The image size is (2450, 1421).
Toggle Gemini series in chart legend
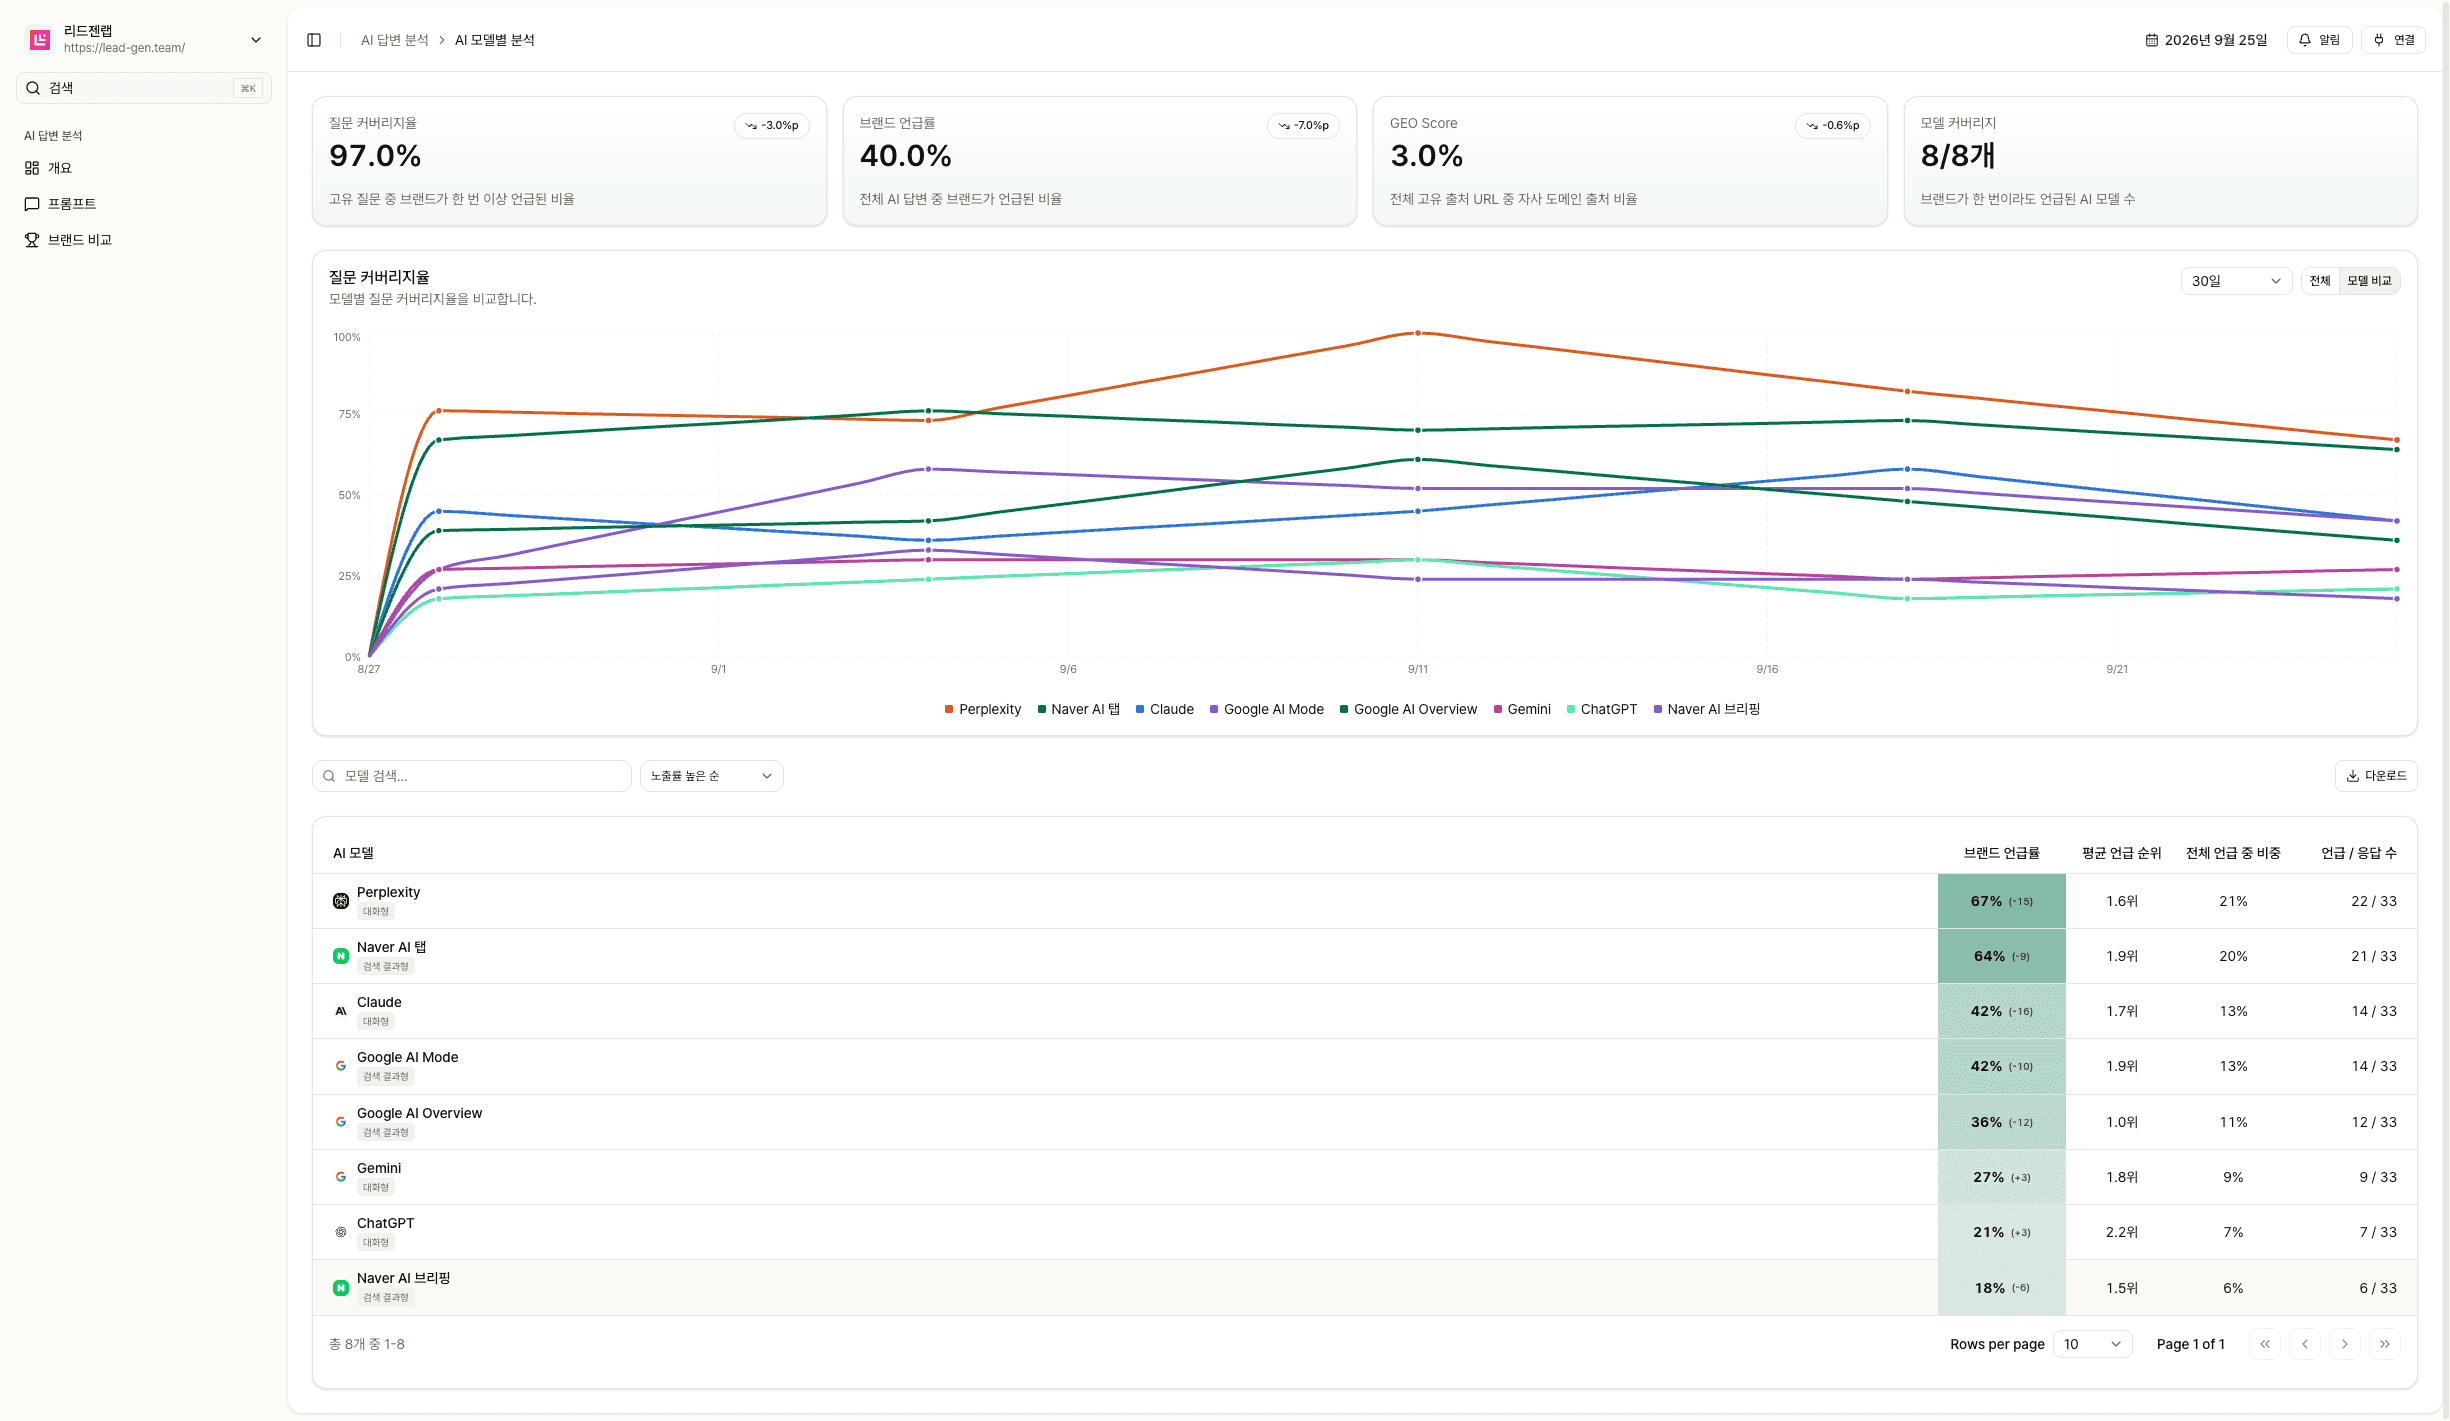1522,709
